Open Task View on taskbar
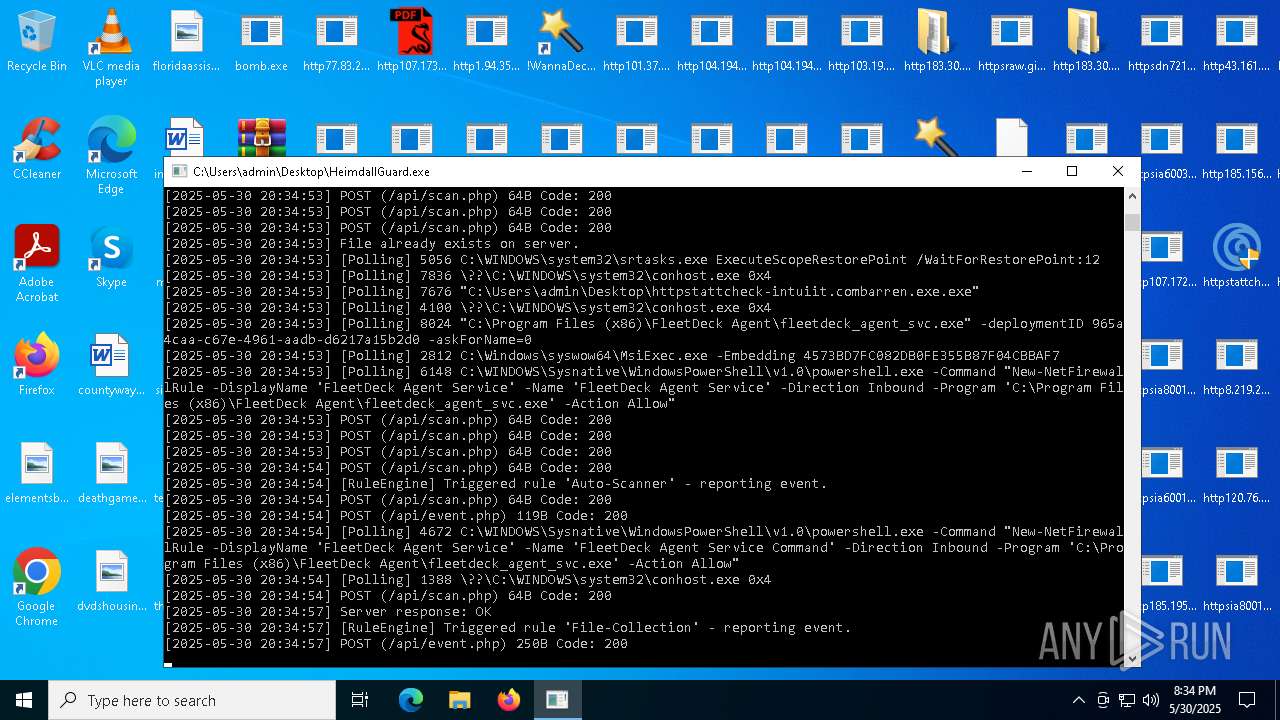The image size is (1280, 720). click(x=360, y=700)
